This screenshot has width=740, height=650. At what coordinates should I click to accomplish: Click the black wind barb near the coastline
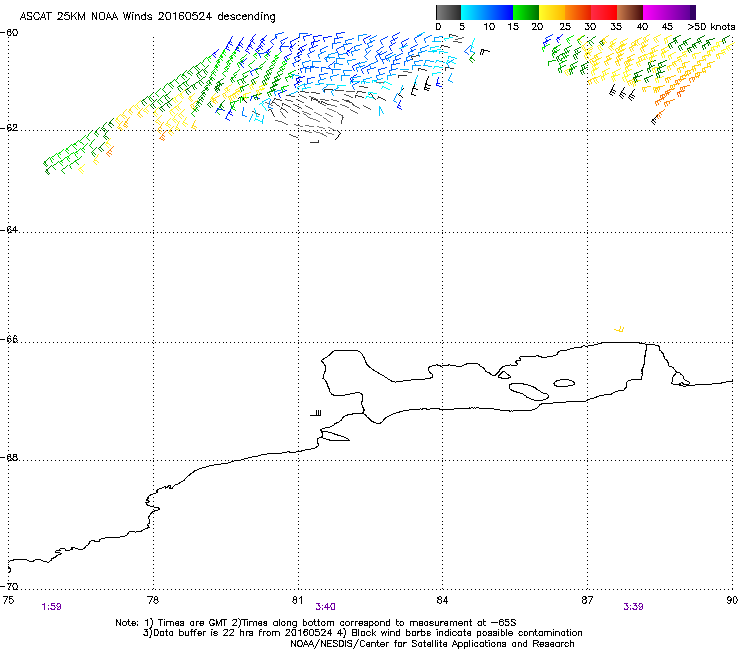(316, 413)
